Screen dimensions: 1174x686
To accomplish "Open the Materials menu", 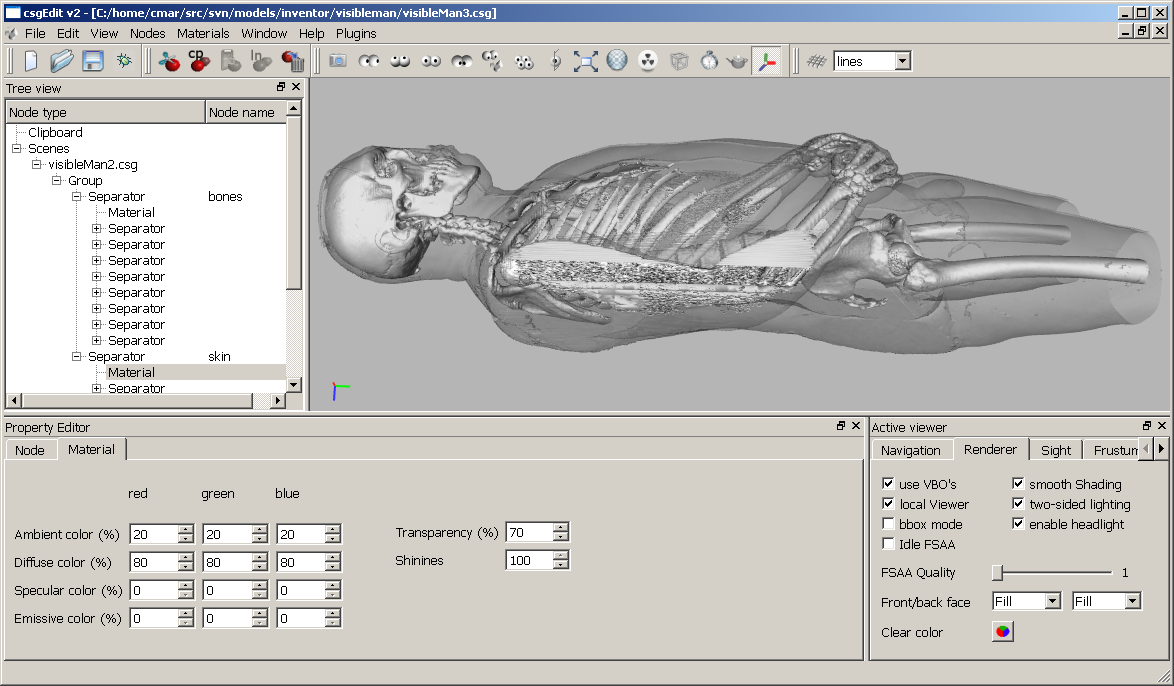I will click(x=203, y=33).
